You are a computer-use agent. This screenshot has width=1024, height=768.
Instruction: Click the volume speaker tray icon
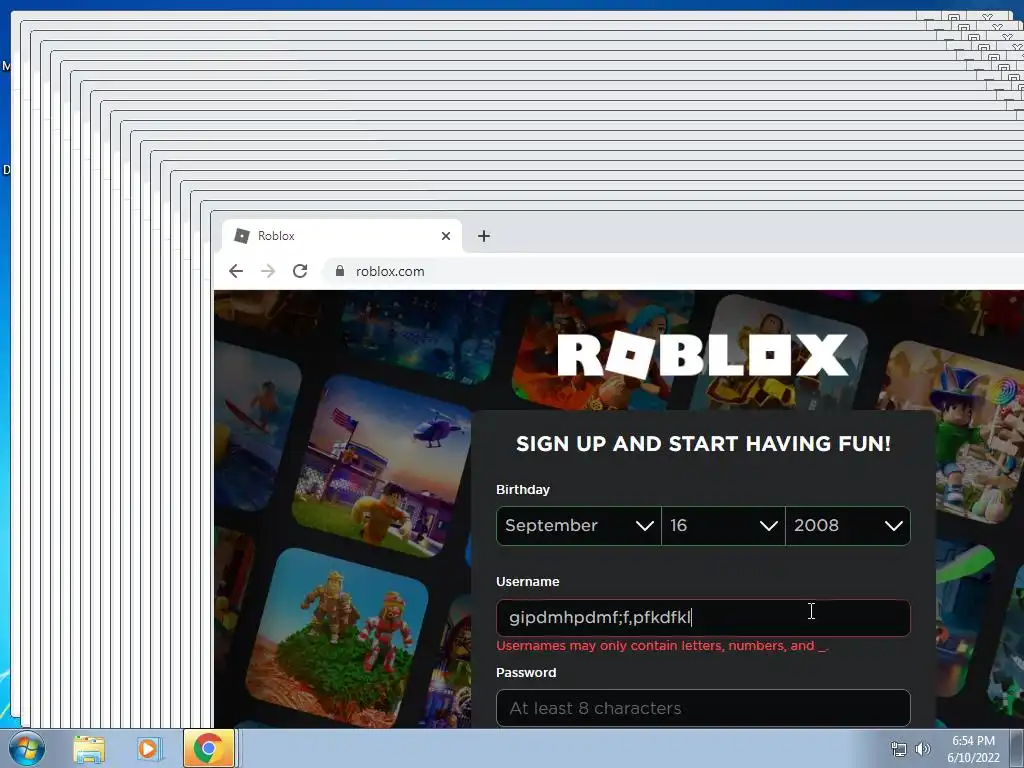point(923,749)
